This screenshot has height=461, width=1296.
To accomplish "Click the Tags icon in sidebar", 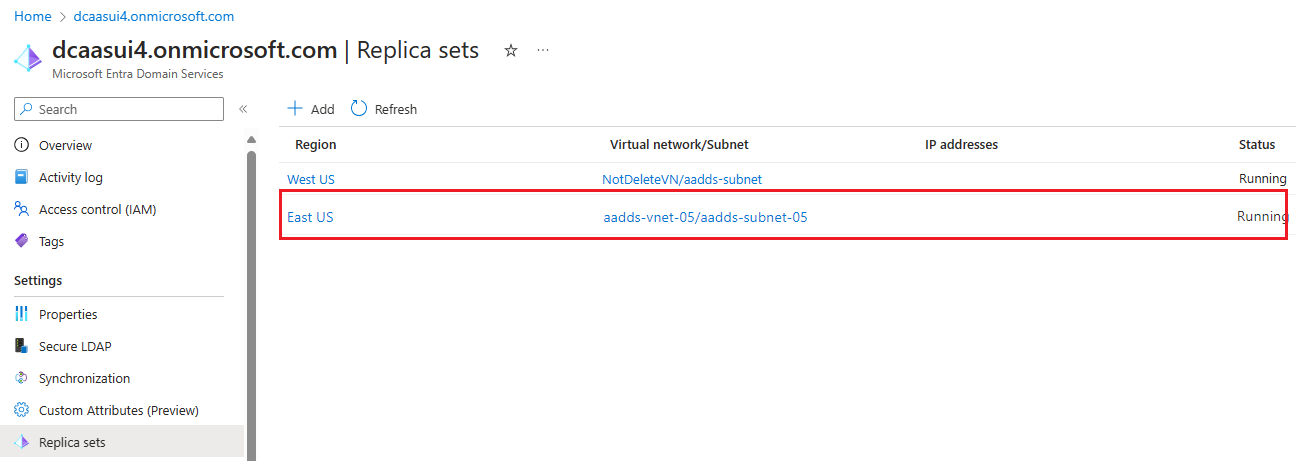I will (22, 241).
